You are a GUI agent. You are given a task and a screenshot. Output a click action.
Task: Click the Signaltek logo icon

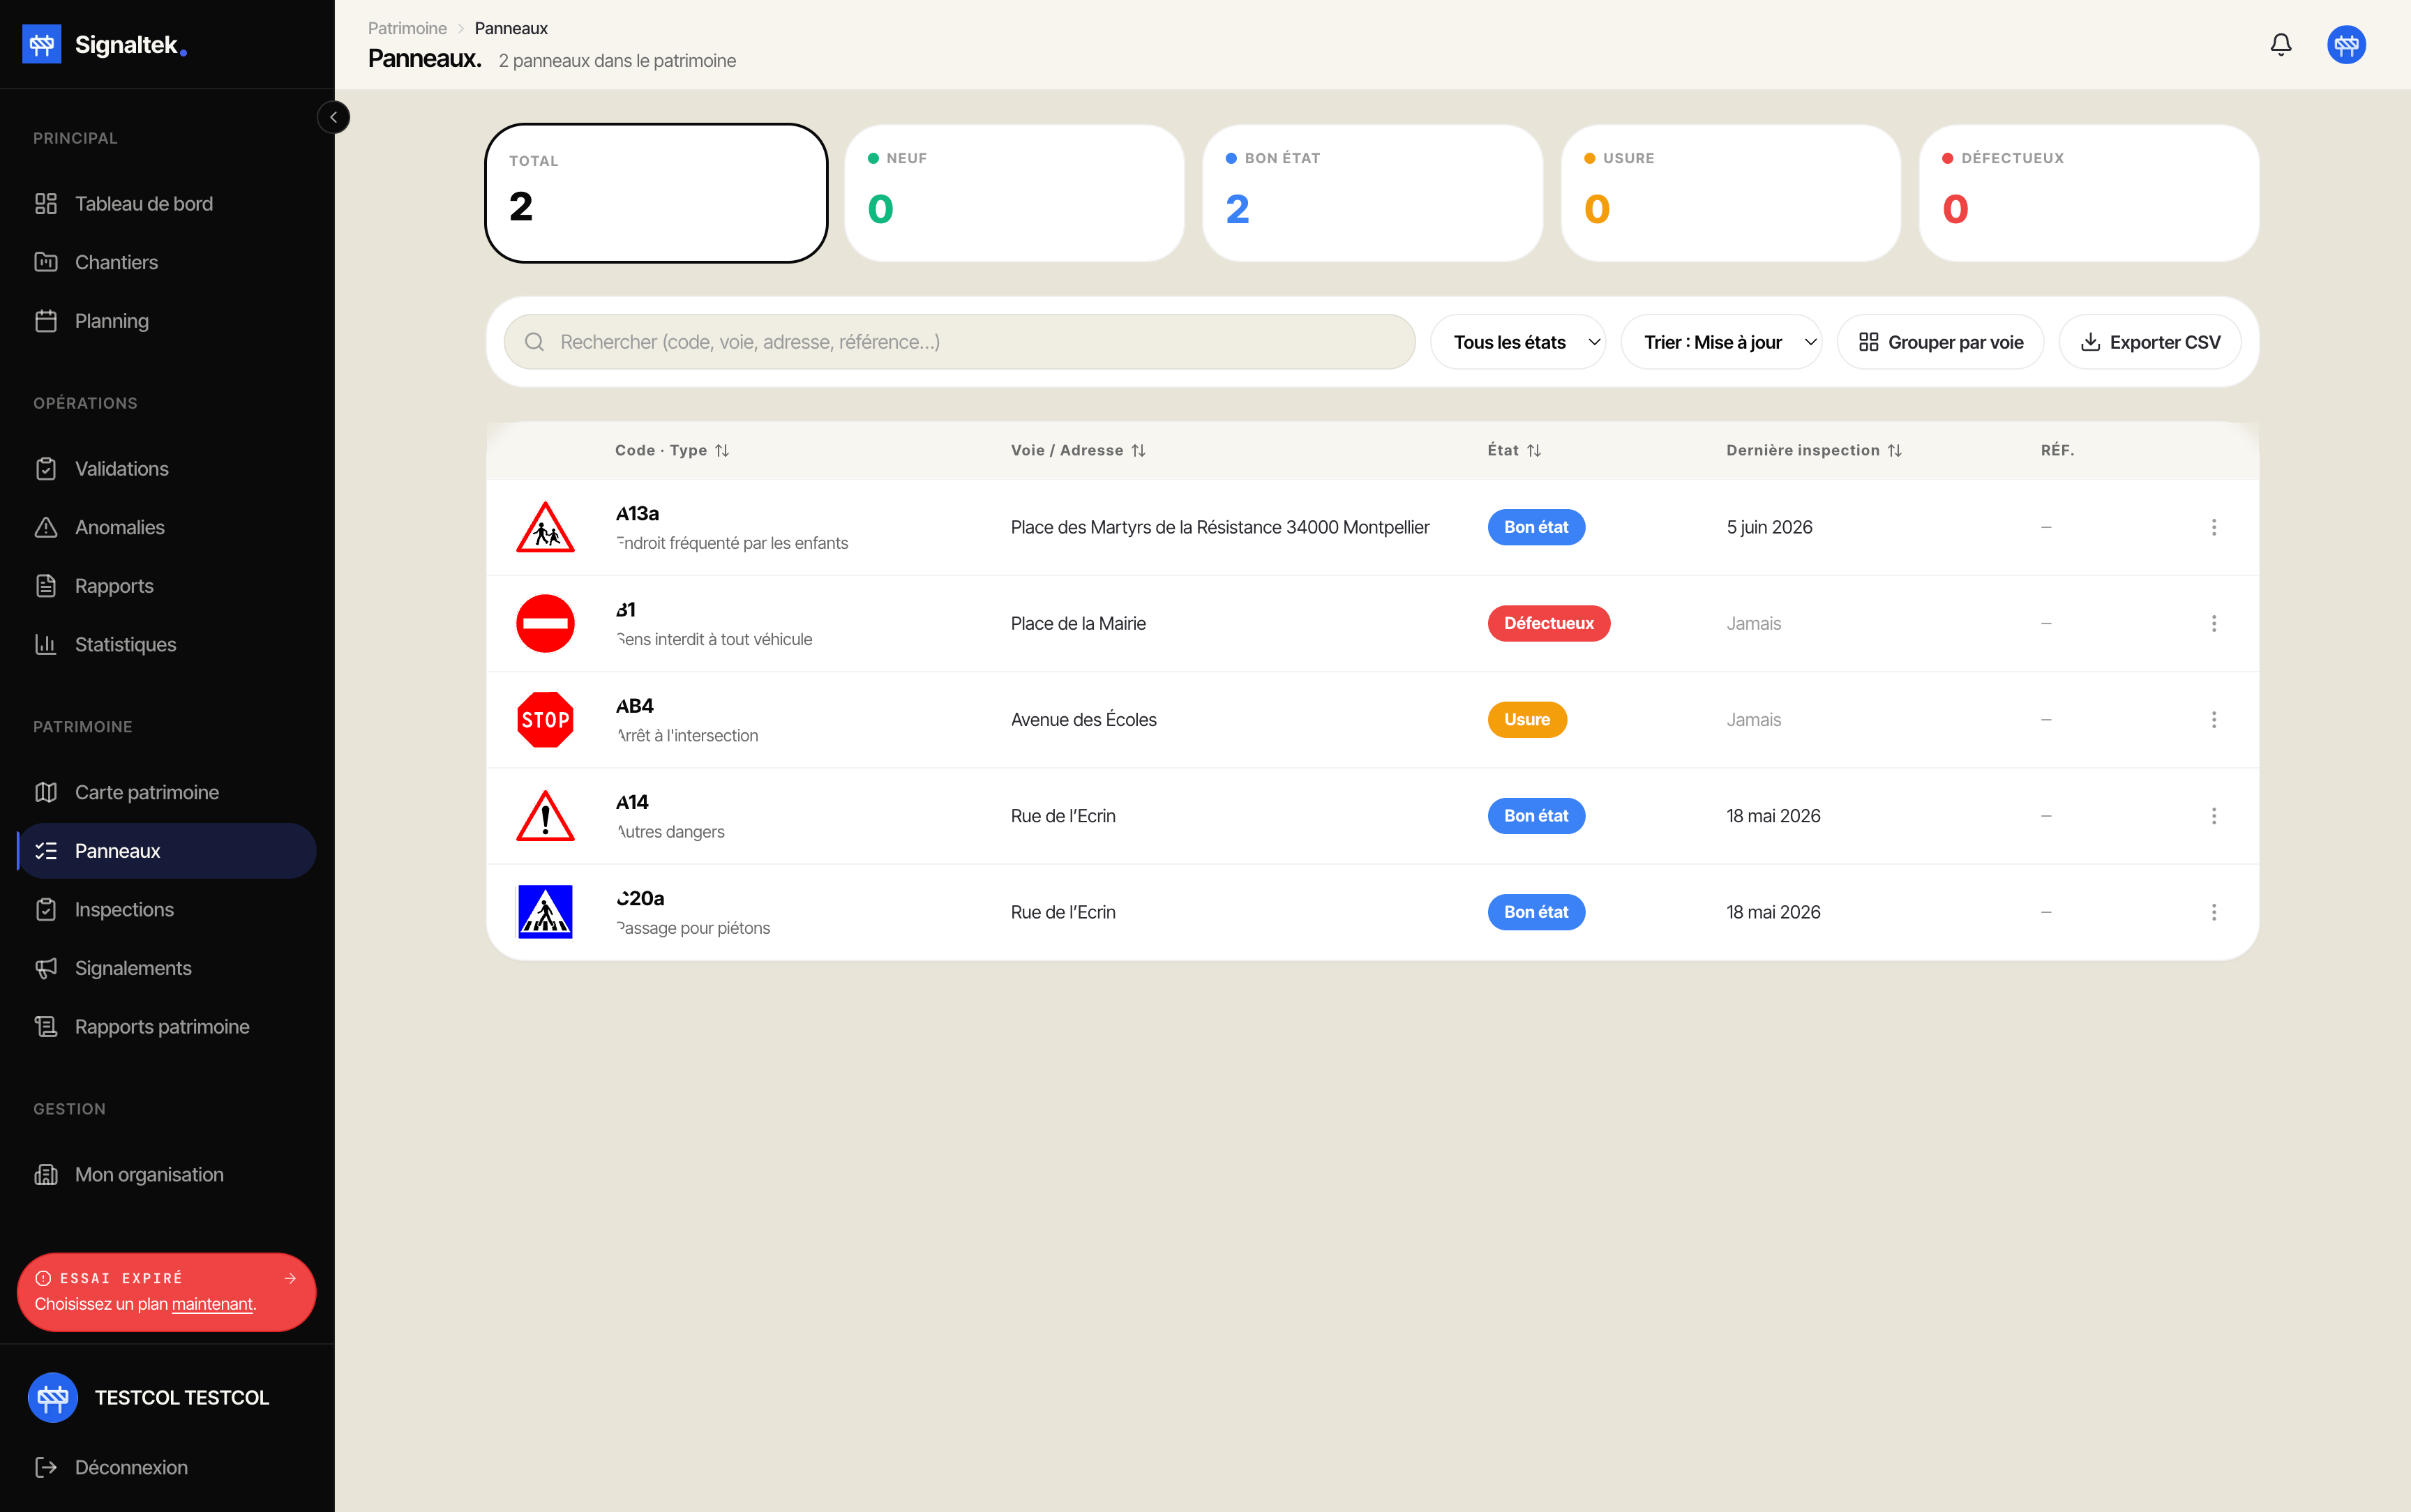pos(42,44)
